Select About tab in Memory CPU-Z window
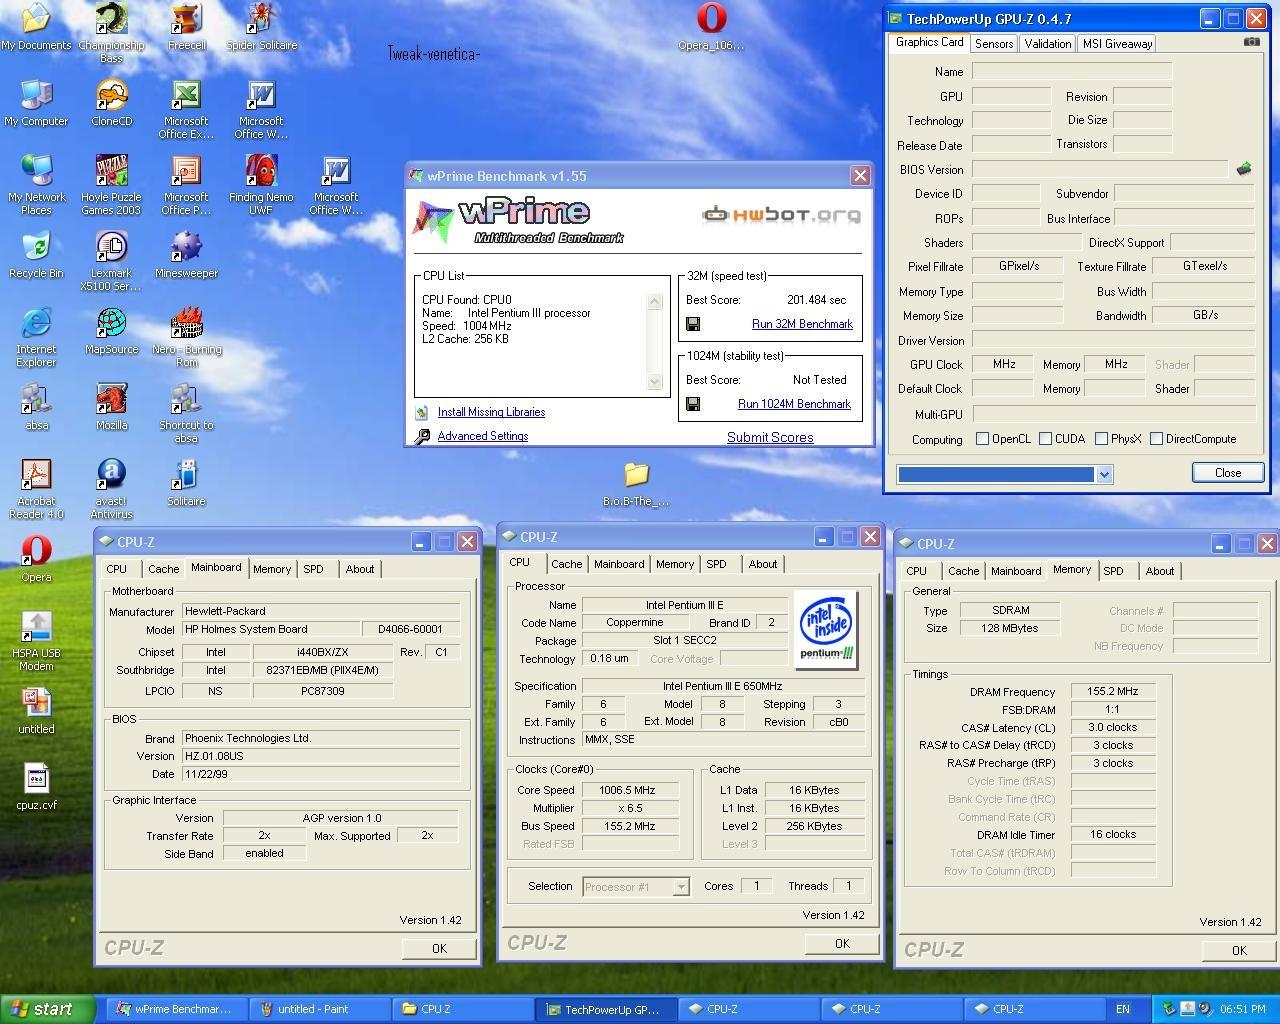 coord(1160,571)
